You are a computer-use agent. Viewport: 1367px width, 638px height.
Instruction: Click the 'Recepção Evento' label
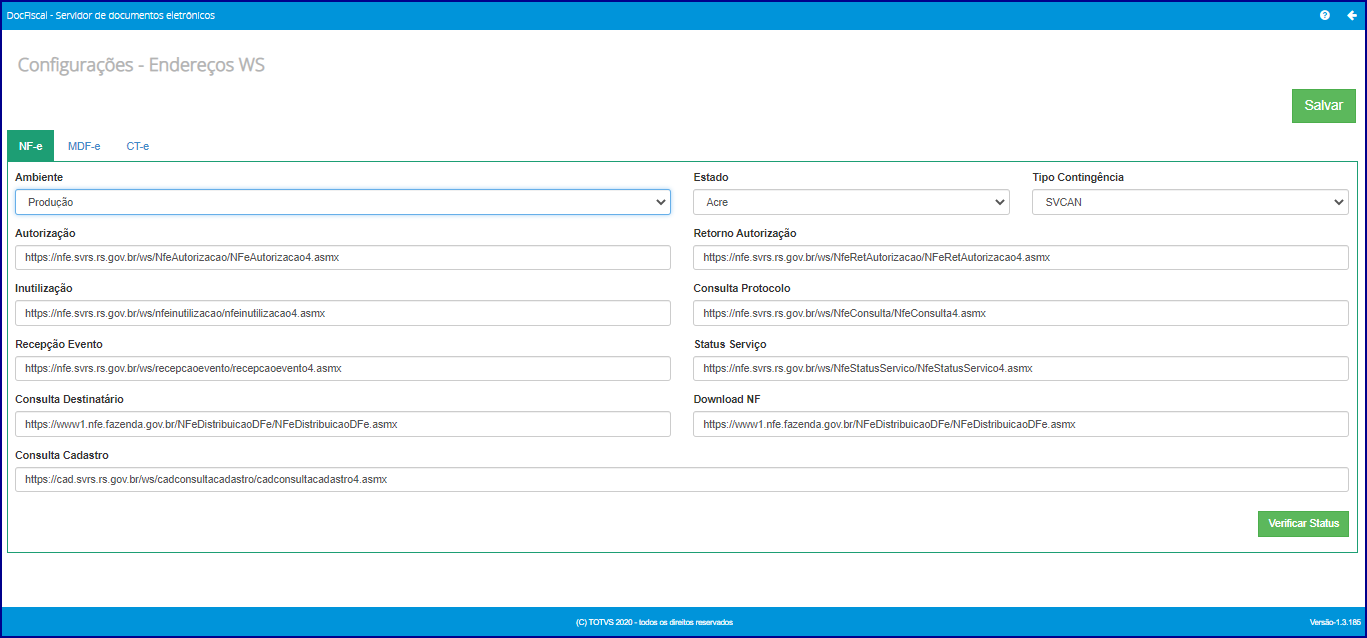(59, 344)
